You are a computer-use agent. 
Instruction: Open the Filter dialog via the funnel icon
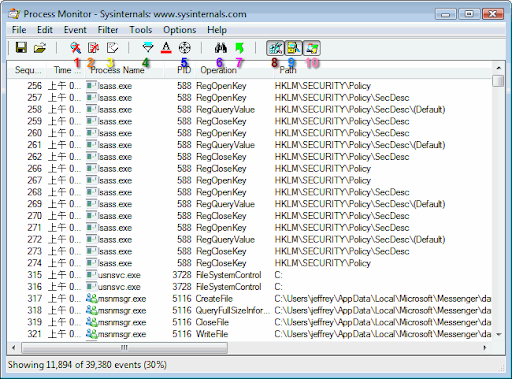(148, 48)
